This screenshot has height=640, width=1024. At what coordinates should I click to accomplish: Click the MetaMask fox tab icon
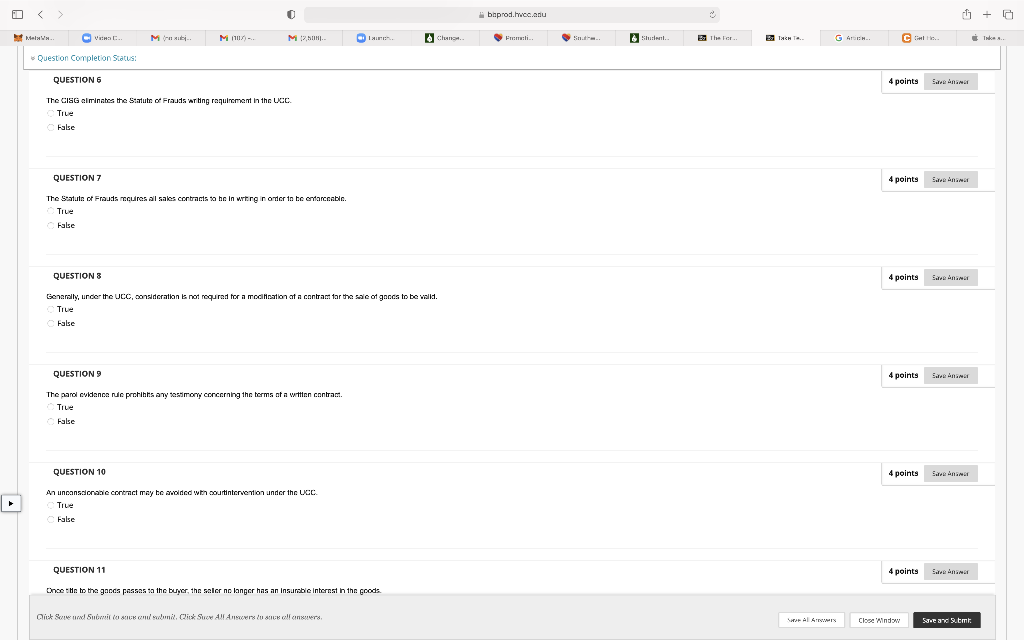18,38
